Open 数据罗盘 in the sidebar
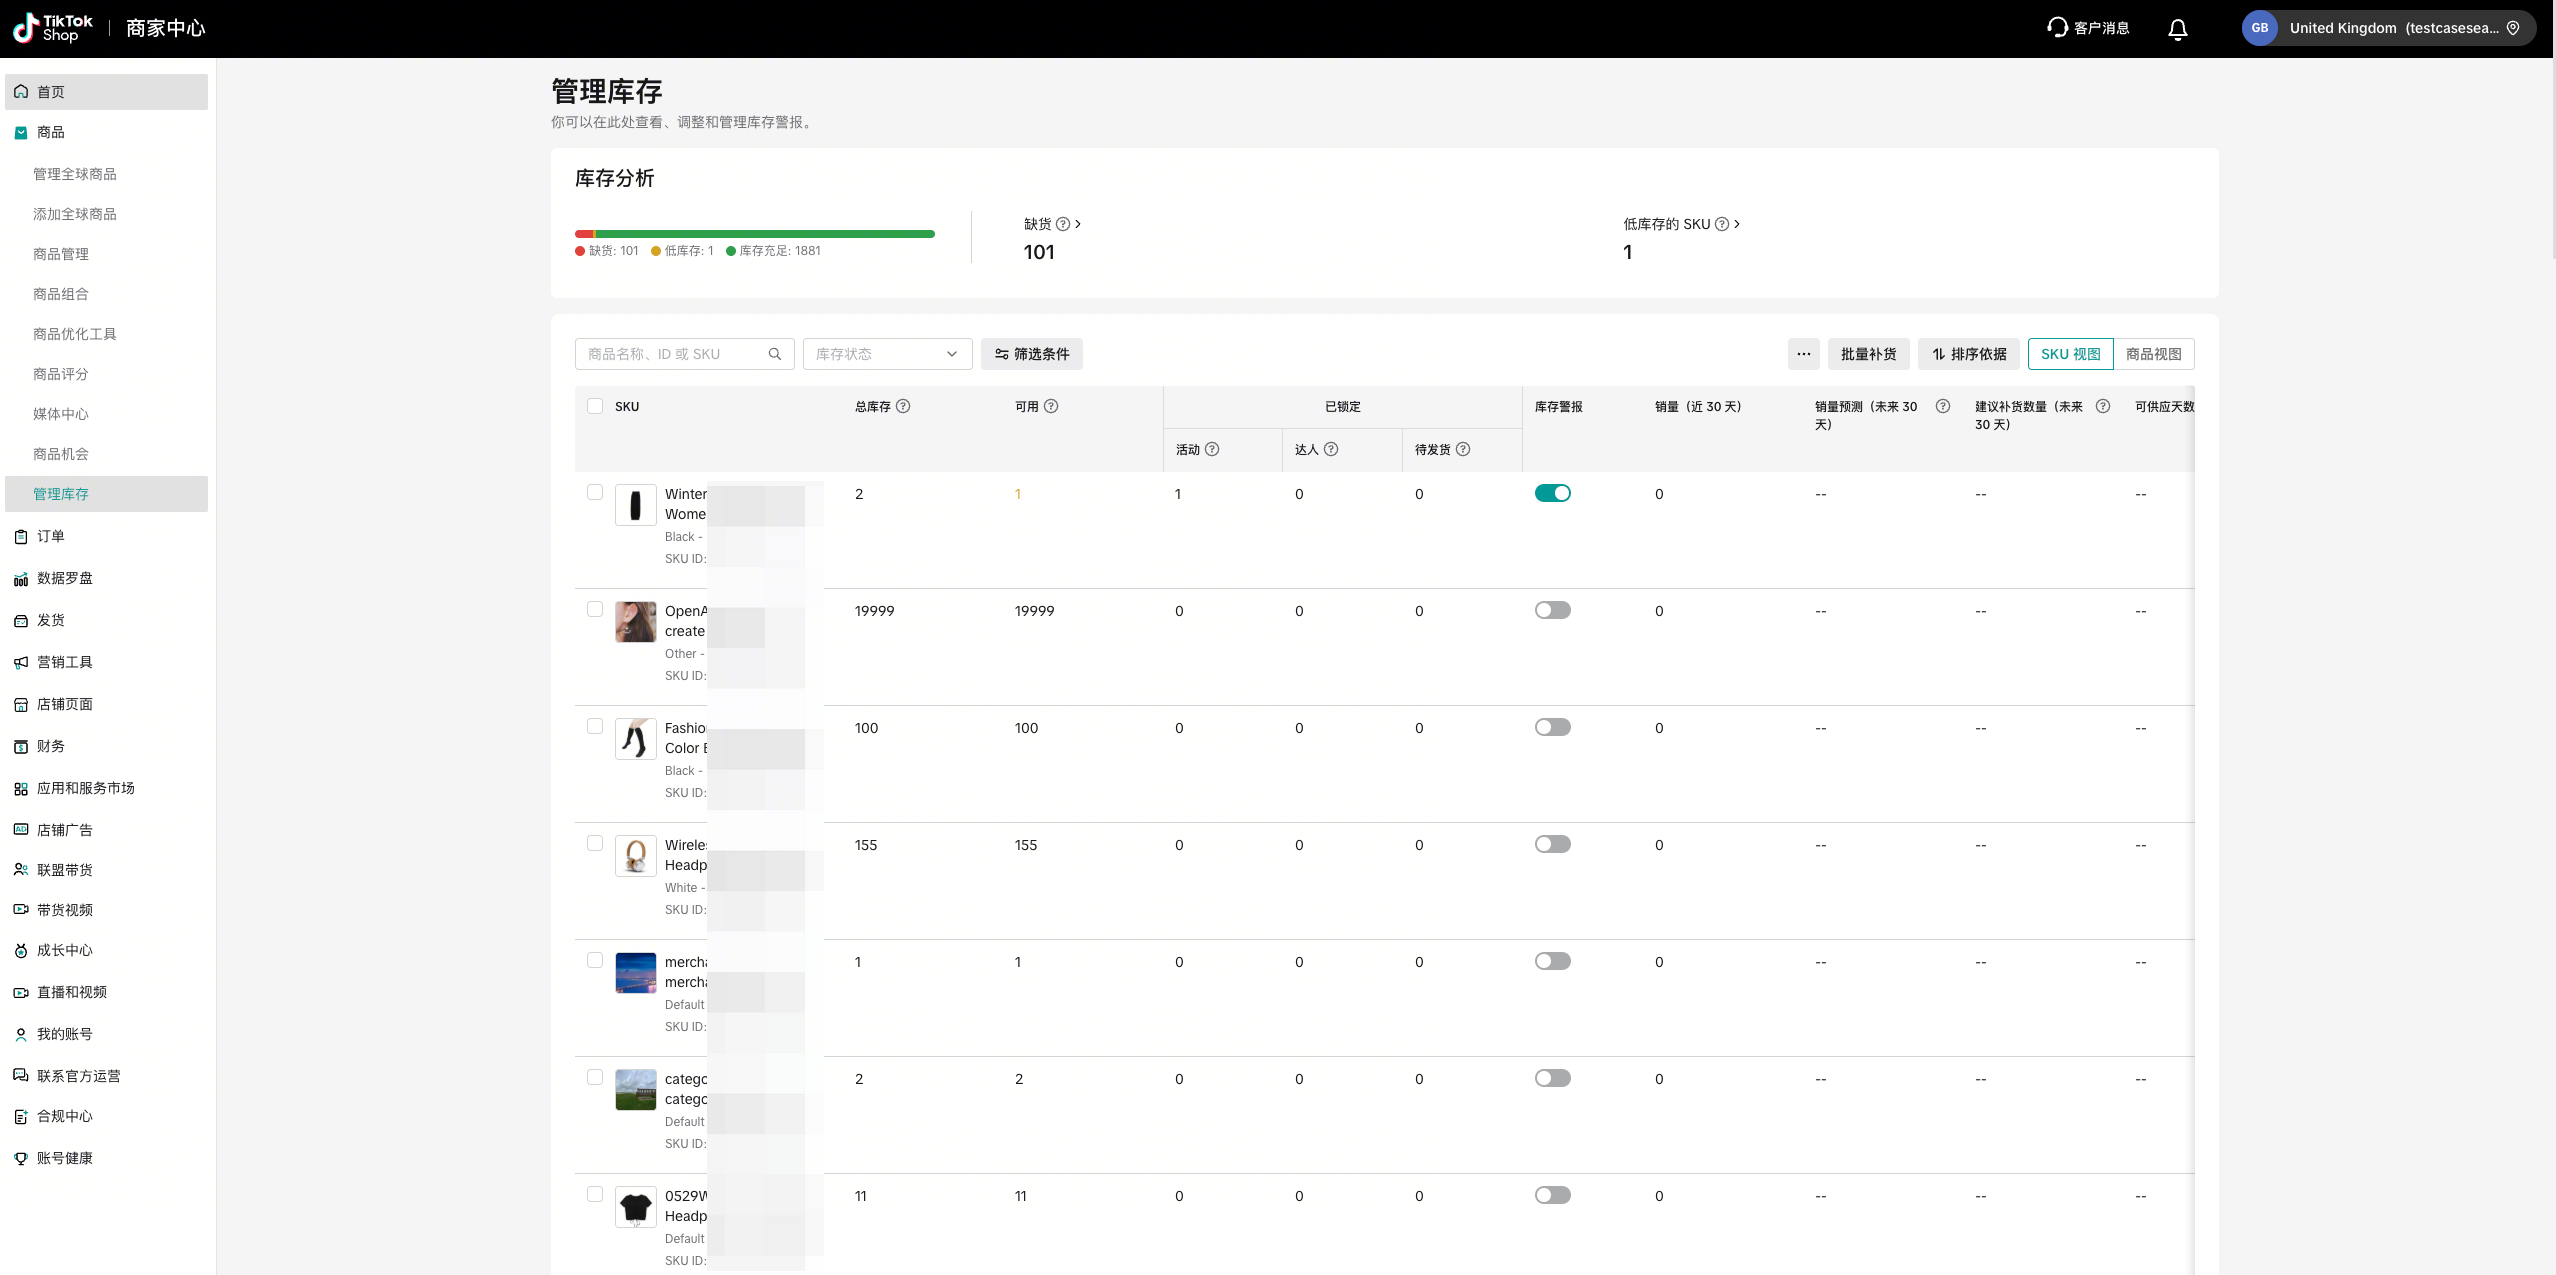 coord(65,578)
